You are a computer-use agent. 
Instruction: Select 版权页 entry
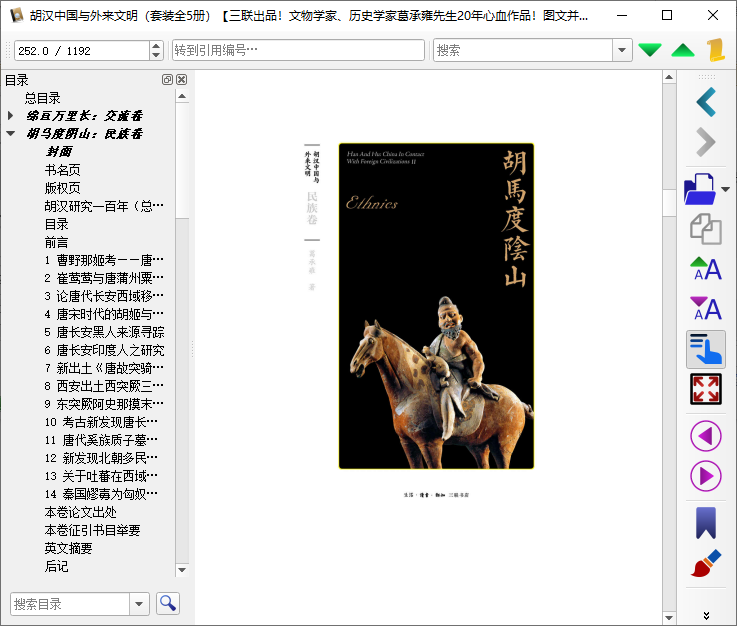pos(63,188)
